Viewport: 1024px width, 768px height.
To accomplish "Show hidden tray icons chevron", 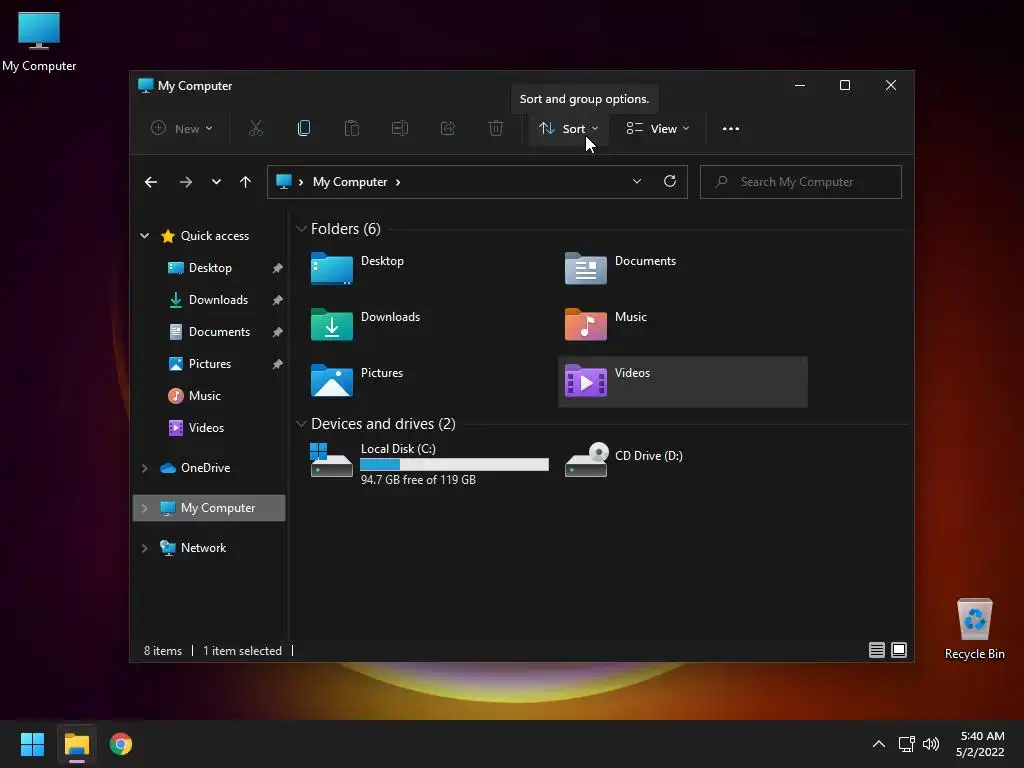I will pyautogui.click(x=878, y=744).
